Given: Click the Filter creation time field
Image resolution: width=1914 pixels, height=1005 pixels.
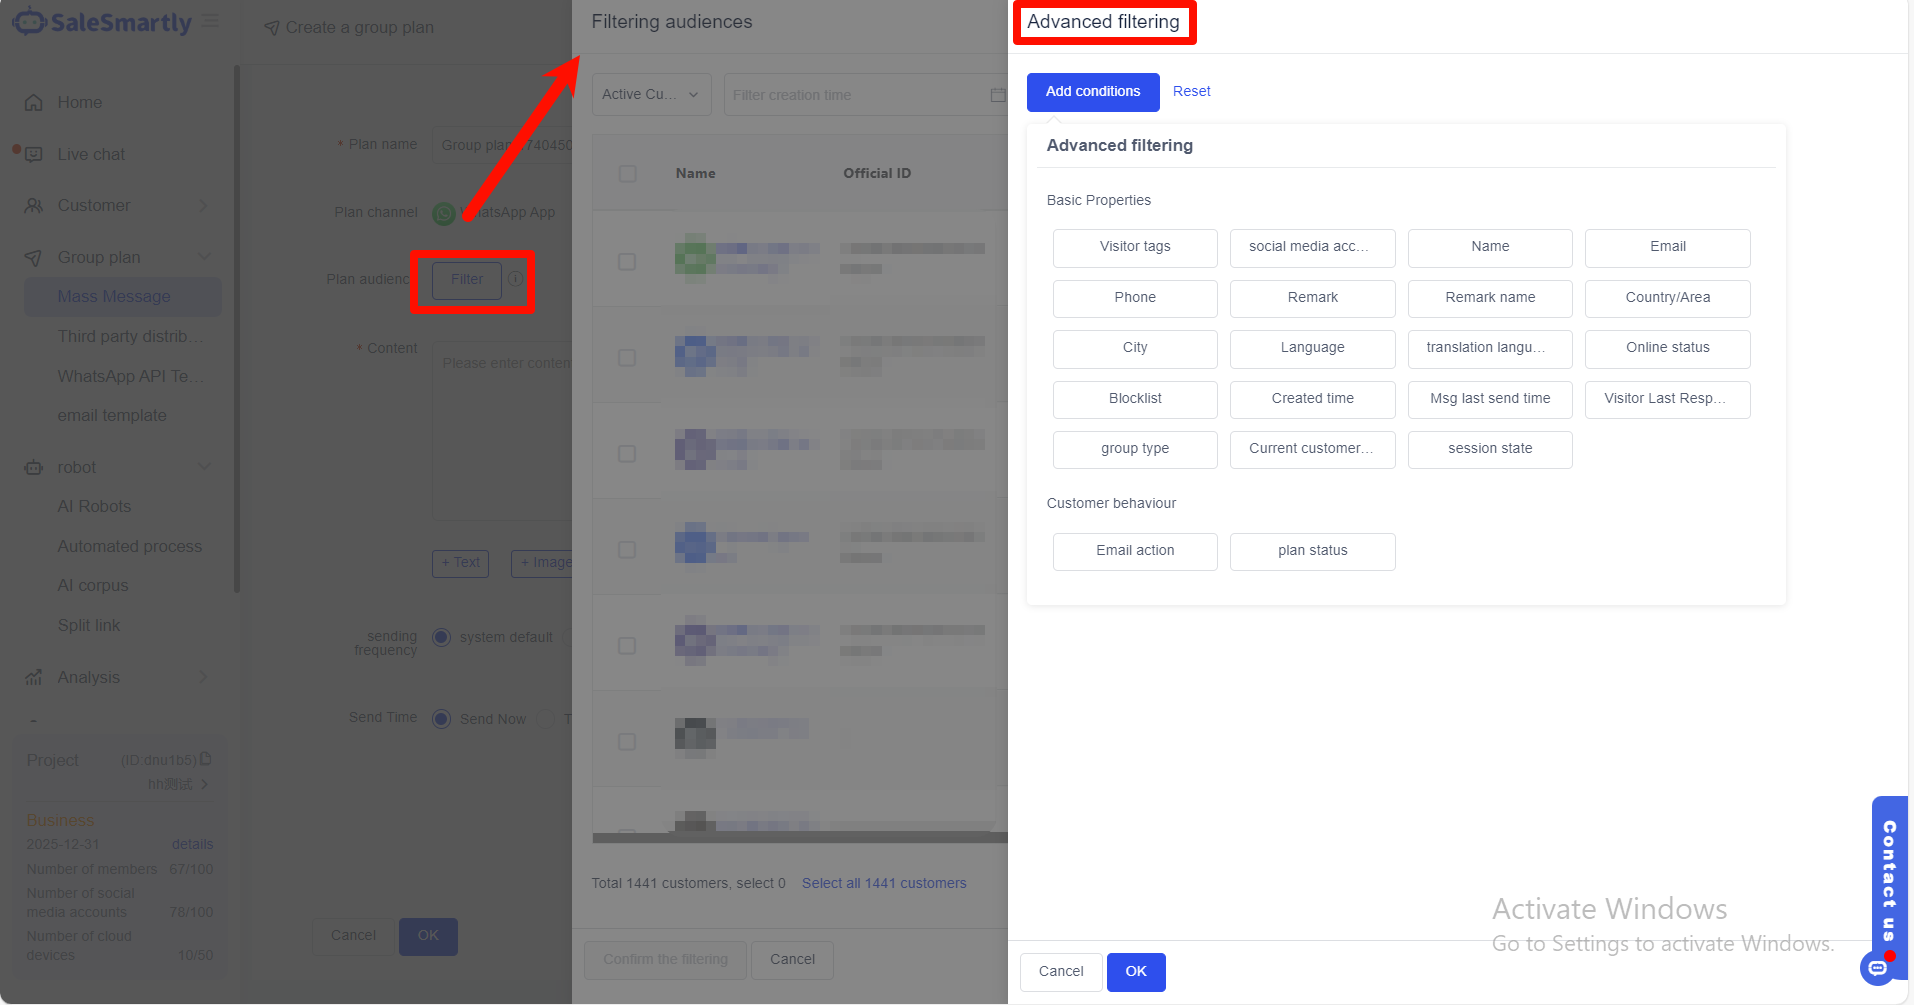Looking at the screenshot, I should [866, 95].
